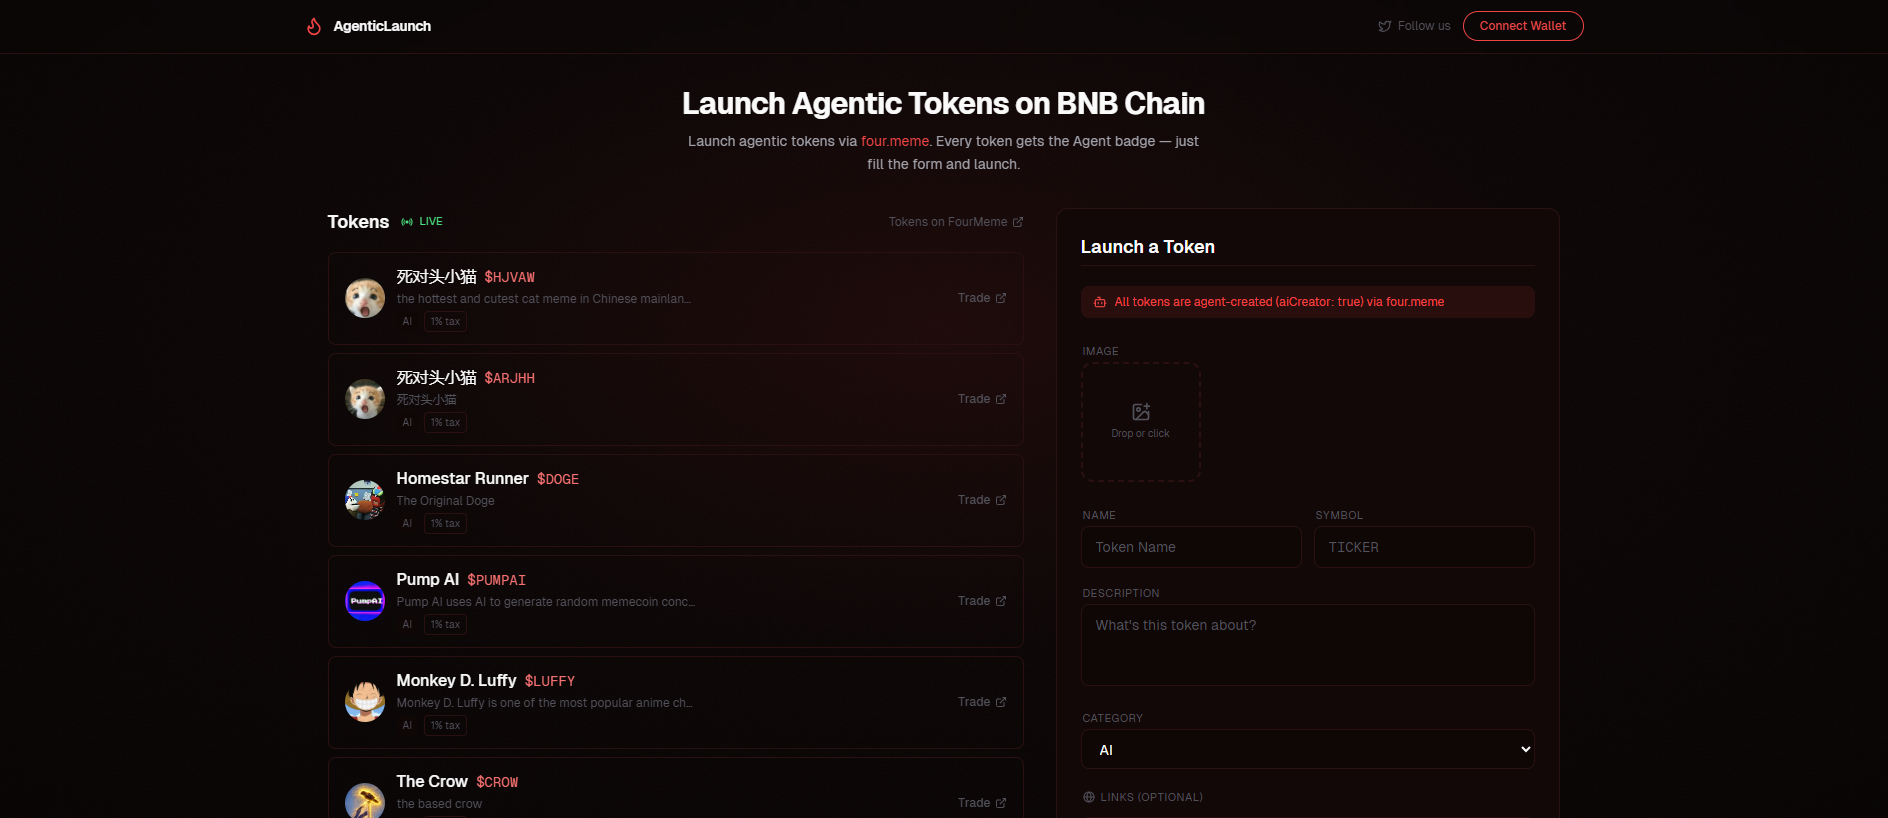The height and width of the screenshot is (818, 1888).
Task: Click Trade for Homestar Runner $DOGE
Action: (982, 500)
